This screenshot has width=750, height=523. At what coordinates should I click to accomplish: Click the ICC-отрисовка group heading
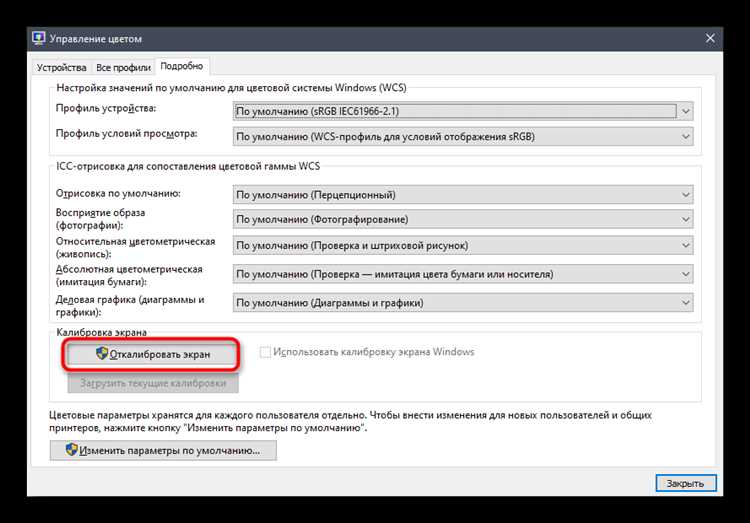pos(188,166)
